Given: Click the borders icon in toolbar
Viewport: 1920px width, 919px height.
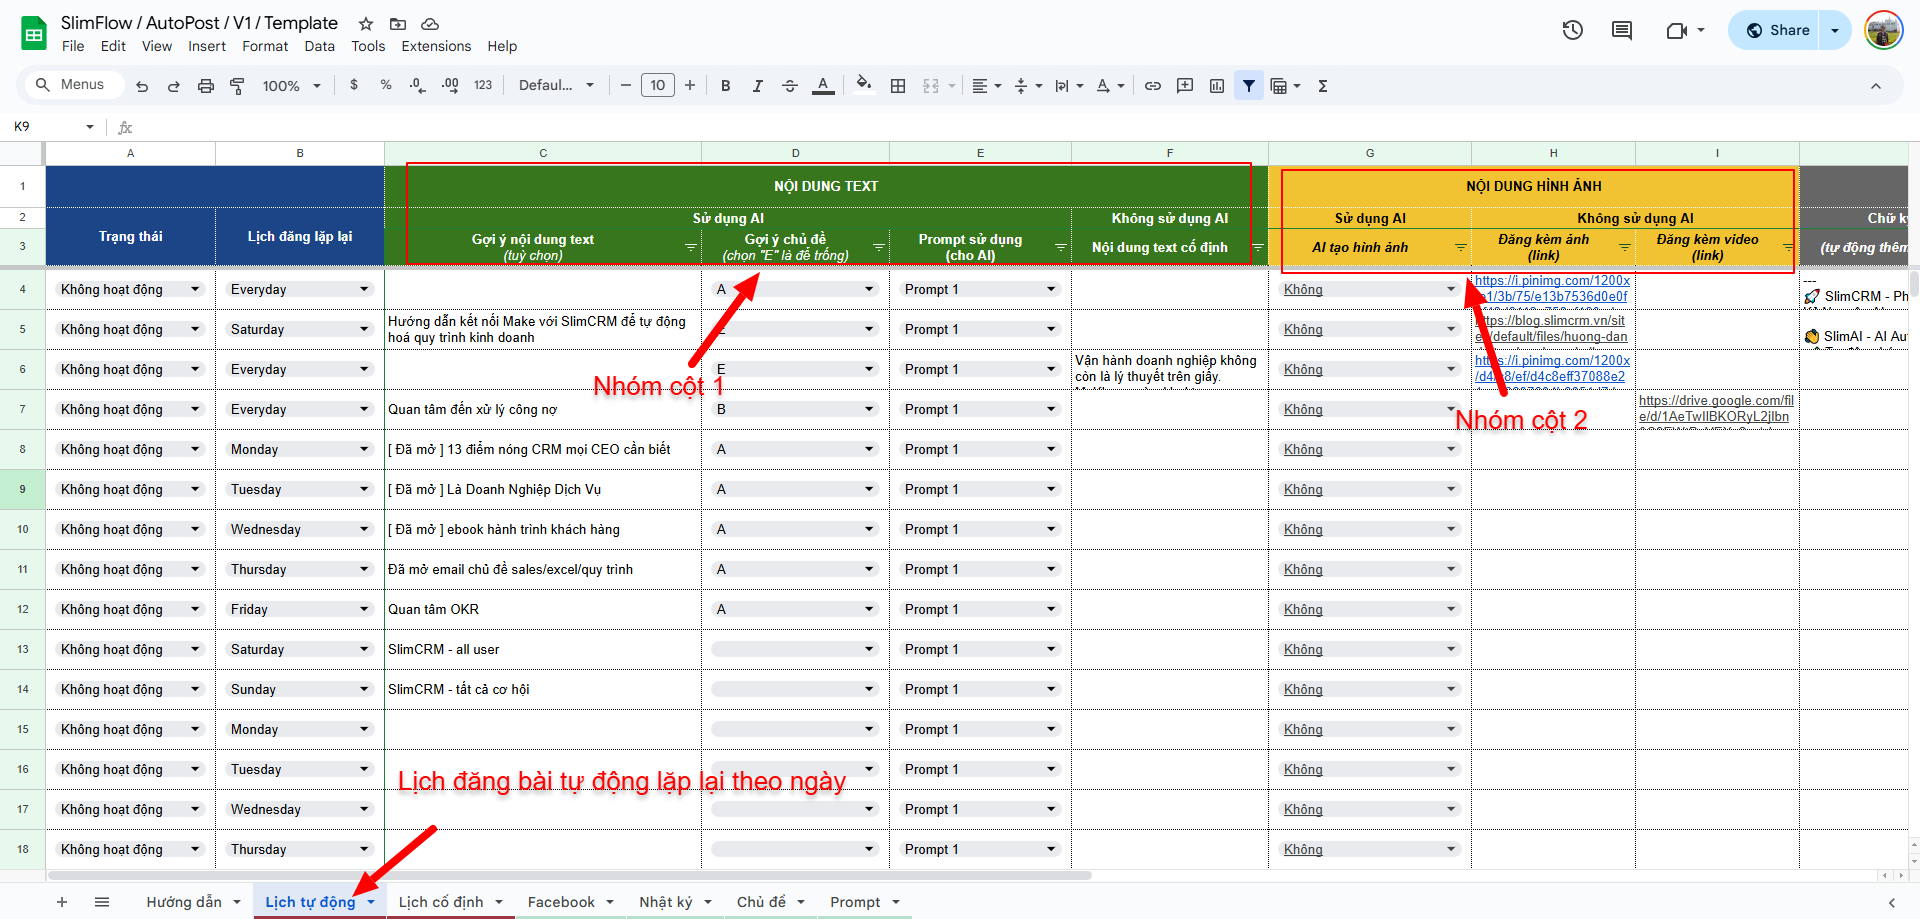Looking at the screenshot, I should [898, 86].
